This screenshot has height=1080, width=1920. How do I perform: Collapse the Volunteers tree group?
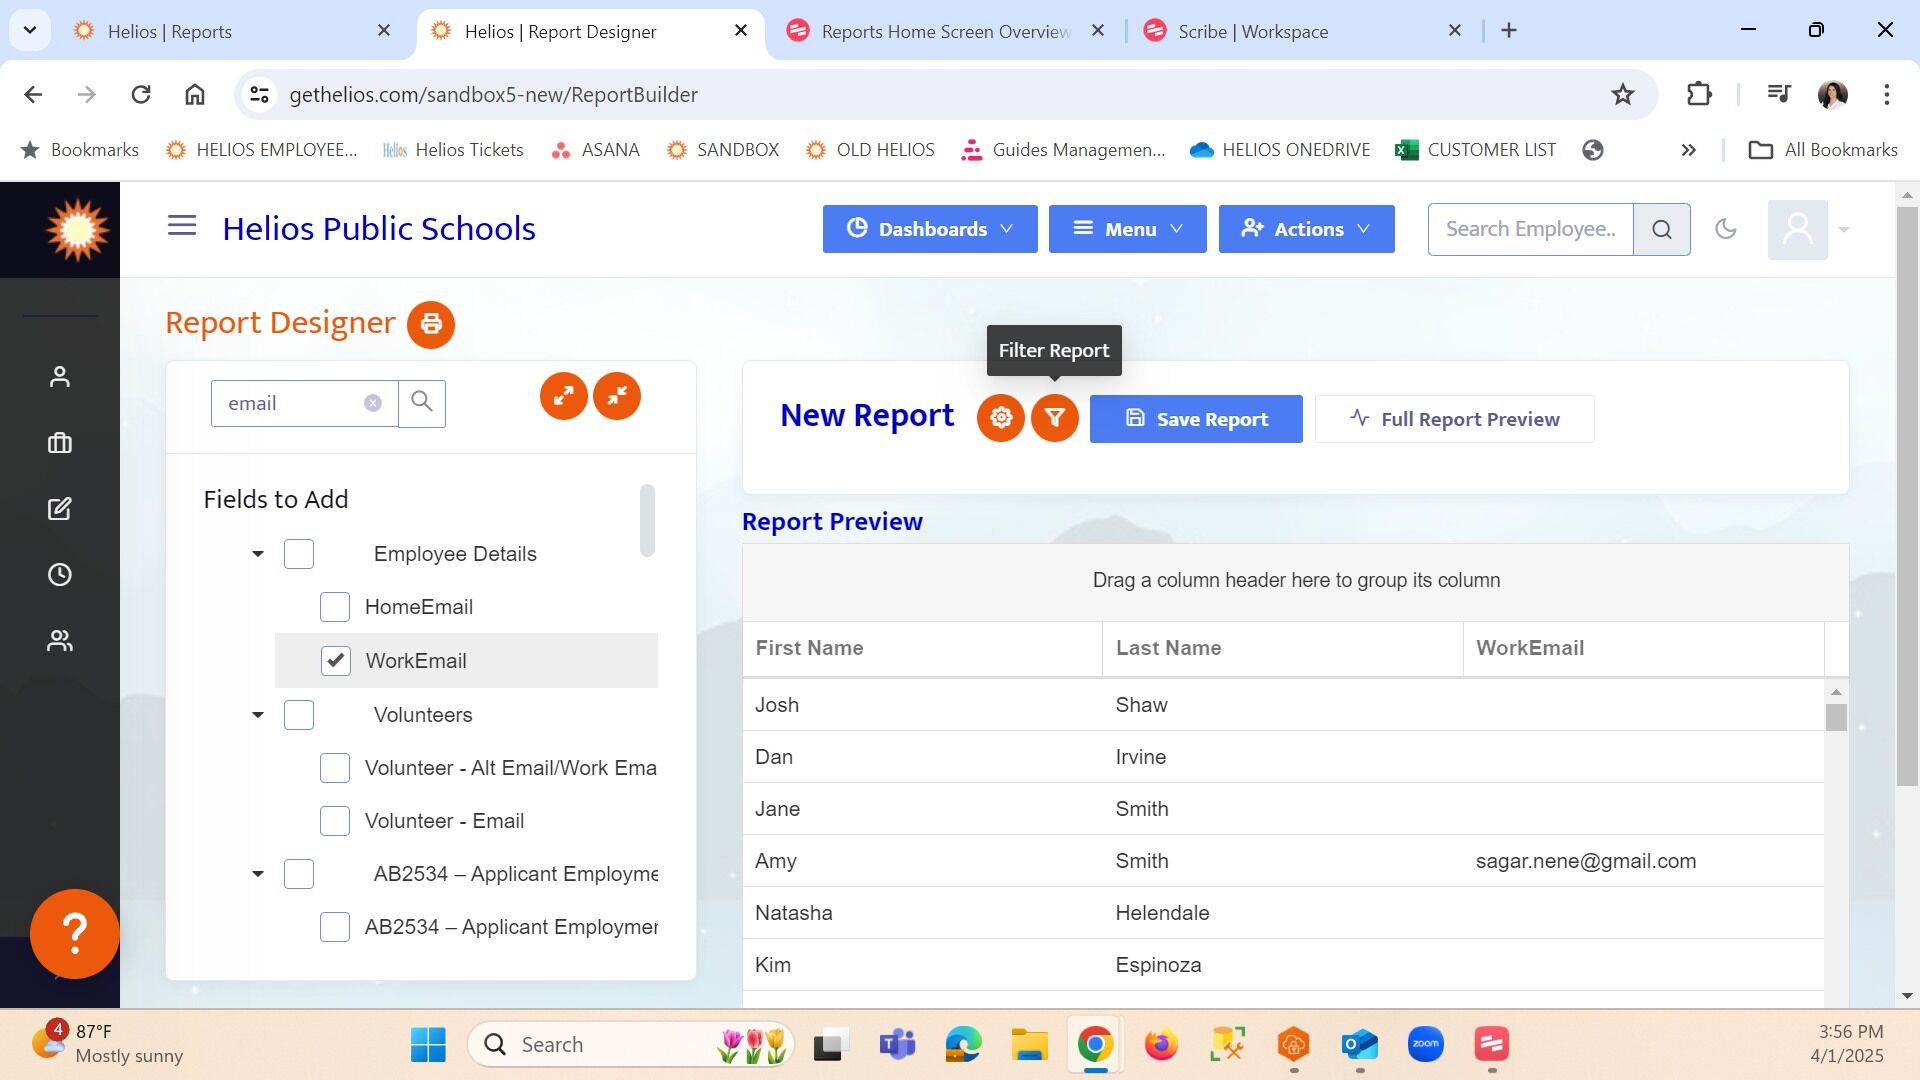[258, 715]
